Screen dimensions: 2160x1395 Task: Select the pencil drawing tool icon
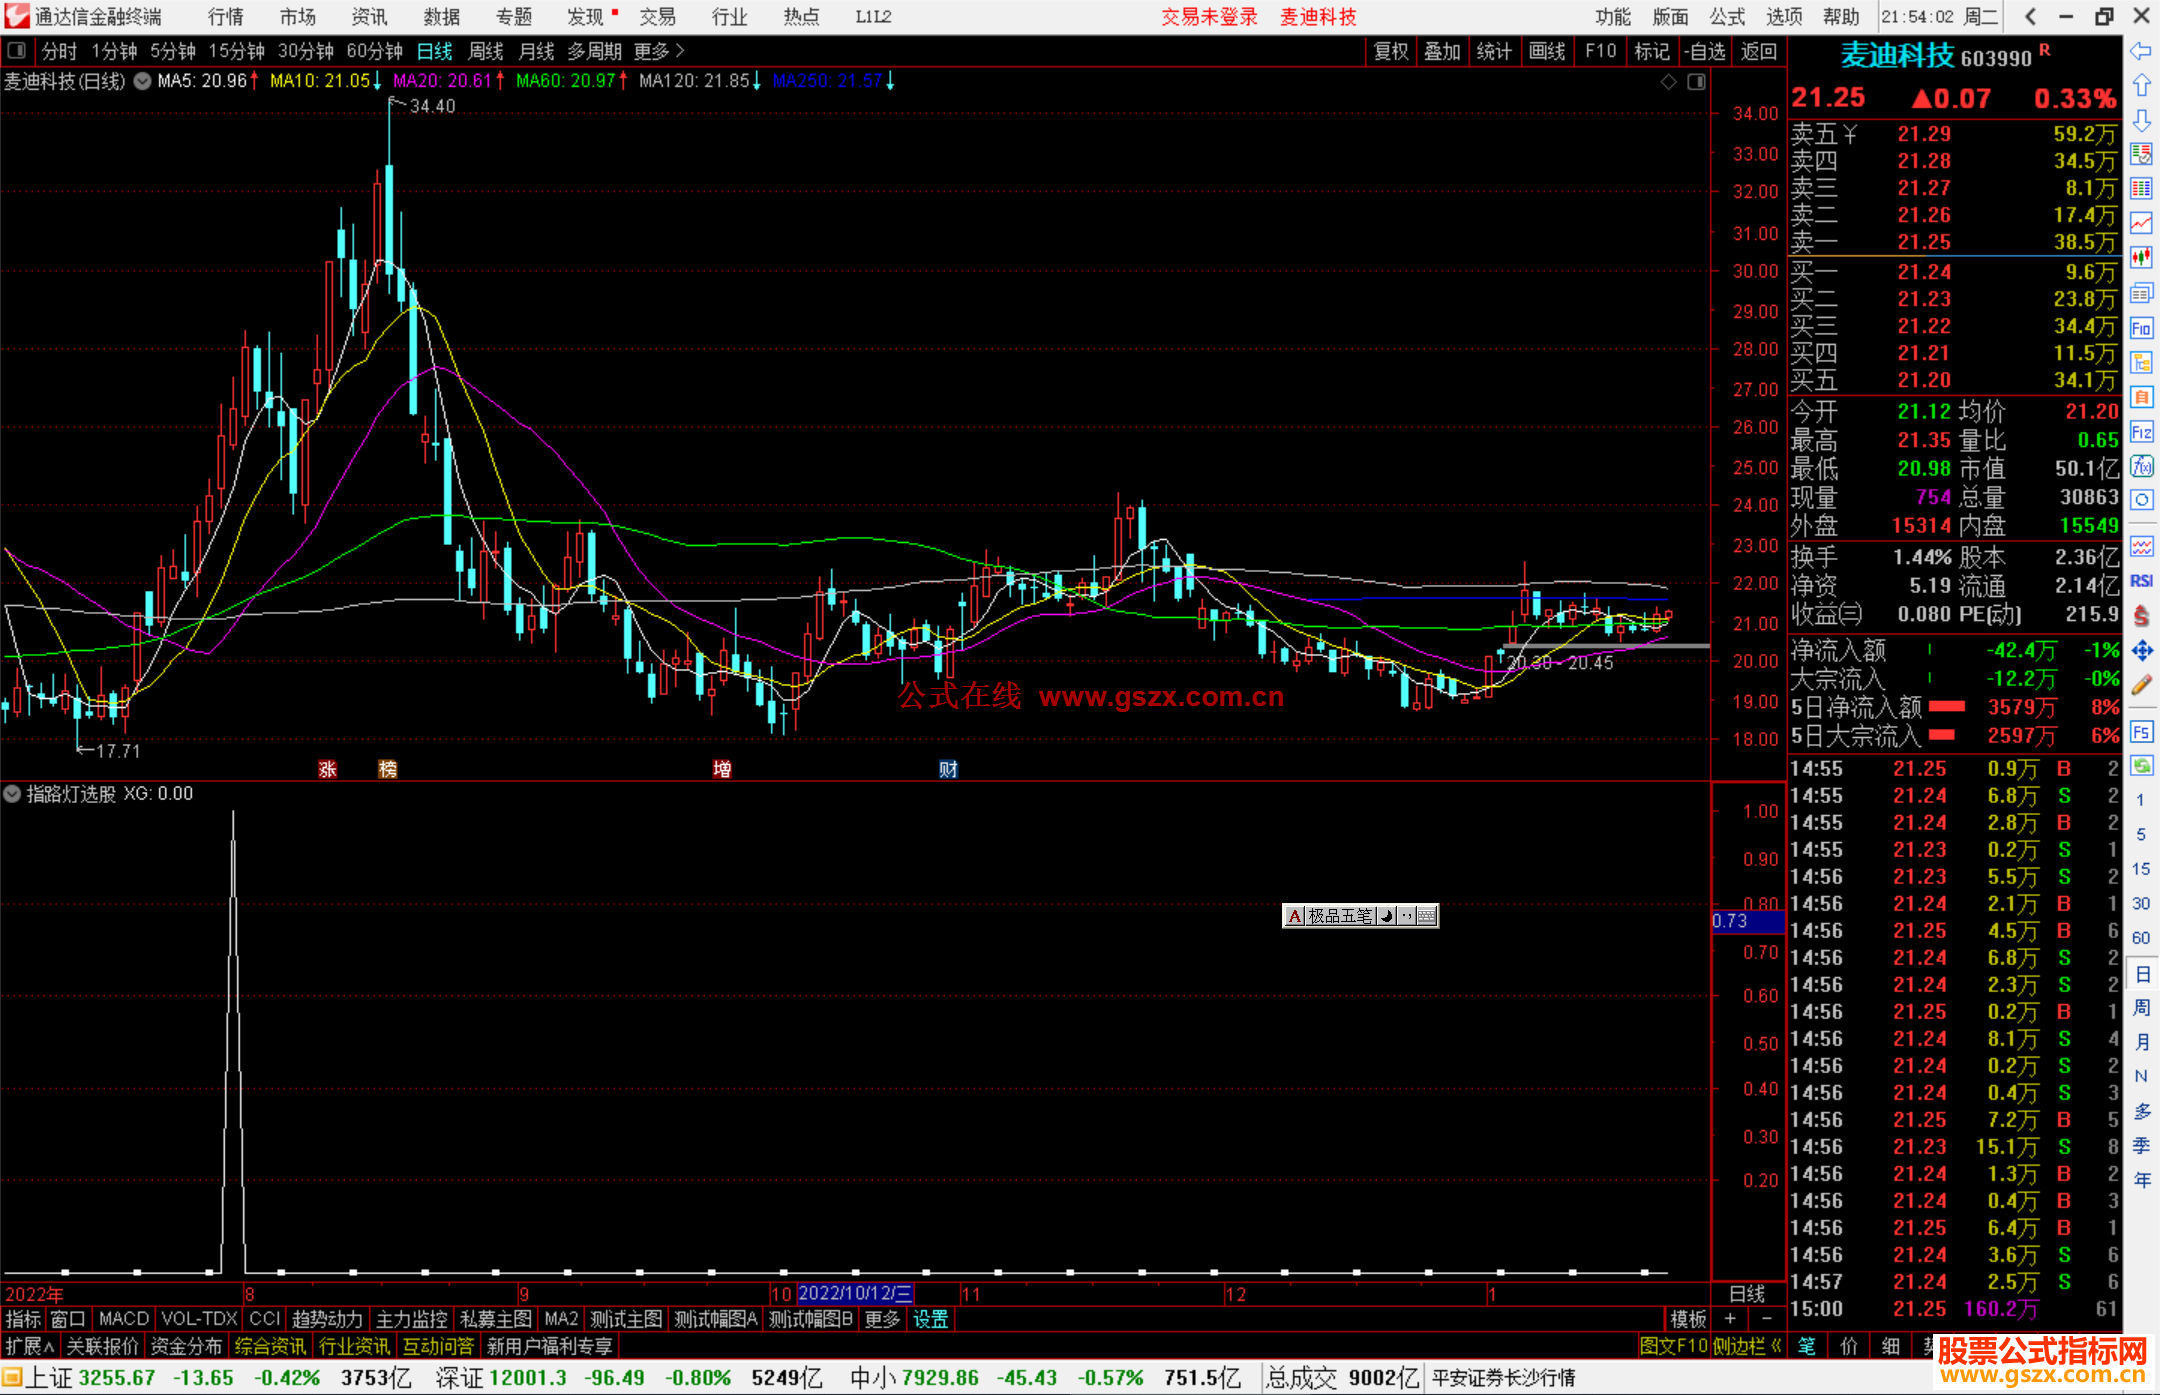click(x=2141, y=685)
